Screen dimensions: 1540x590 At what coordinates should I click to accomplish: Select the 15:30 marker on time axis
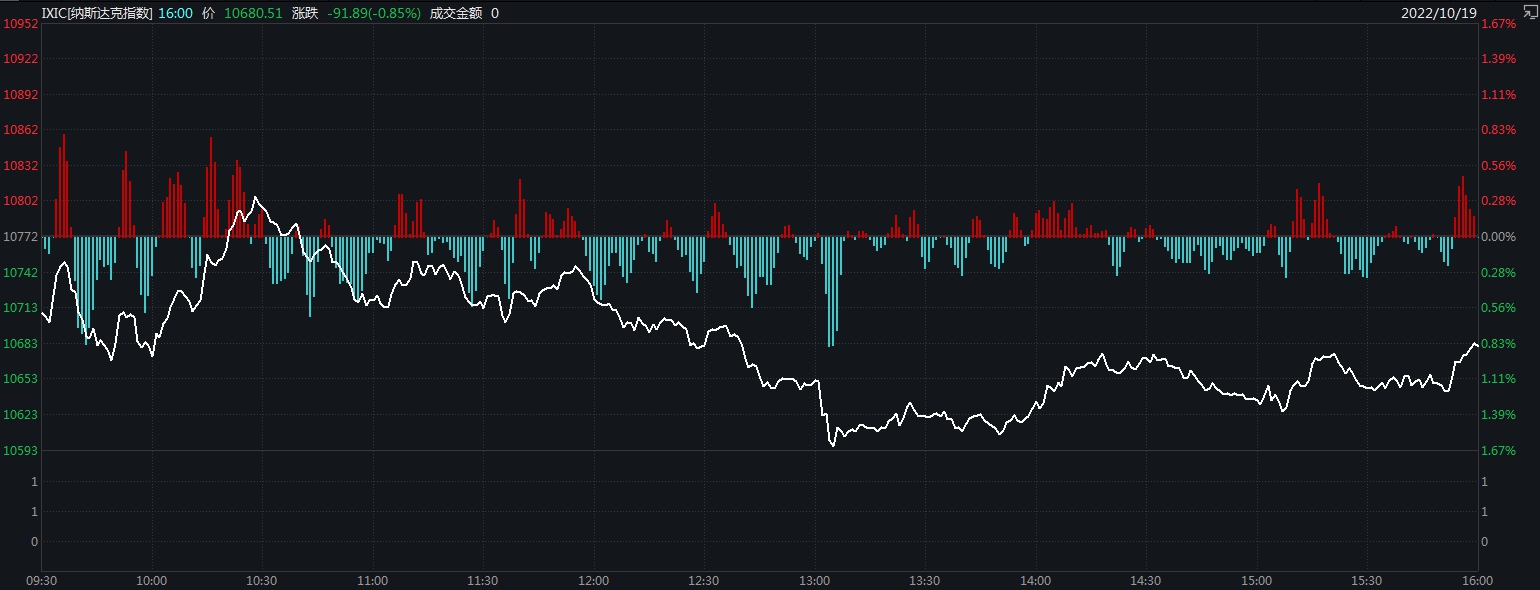click(1366, 580)
